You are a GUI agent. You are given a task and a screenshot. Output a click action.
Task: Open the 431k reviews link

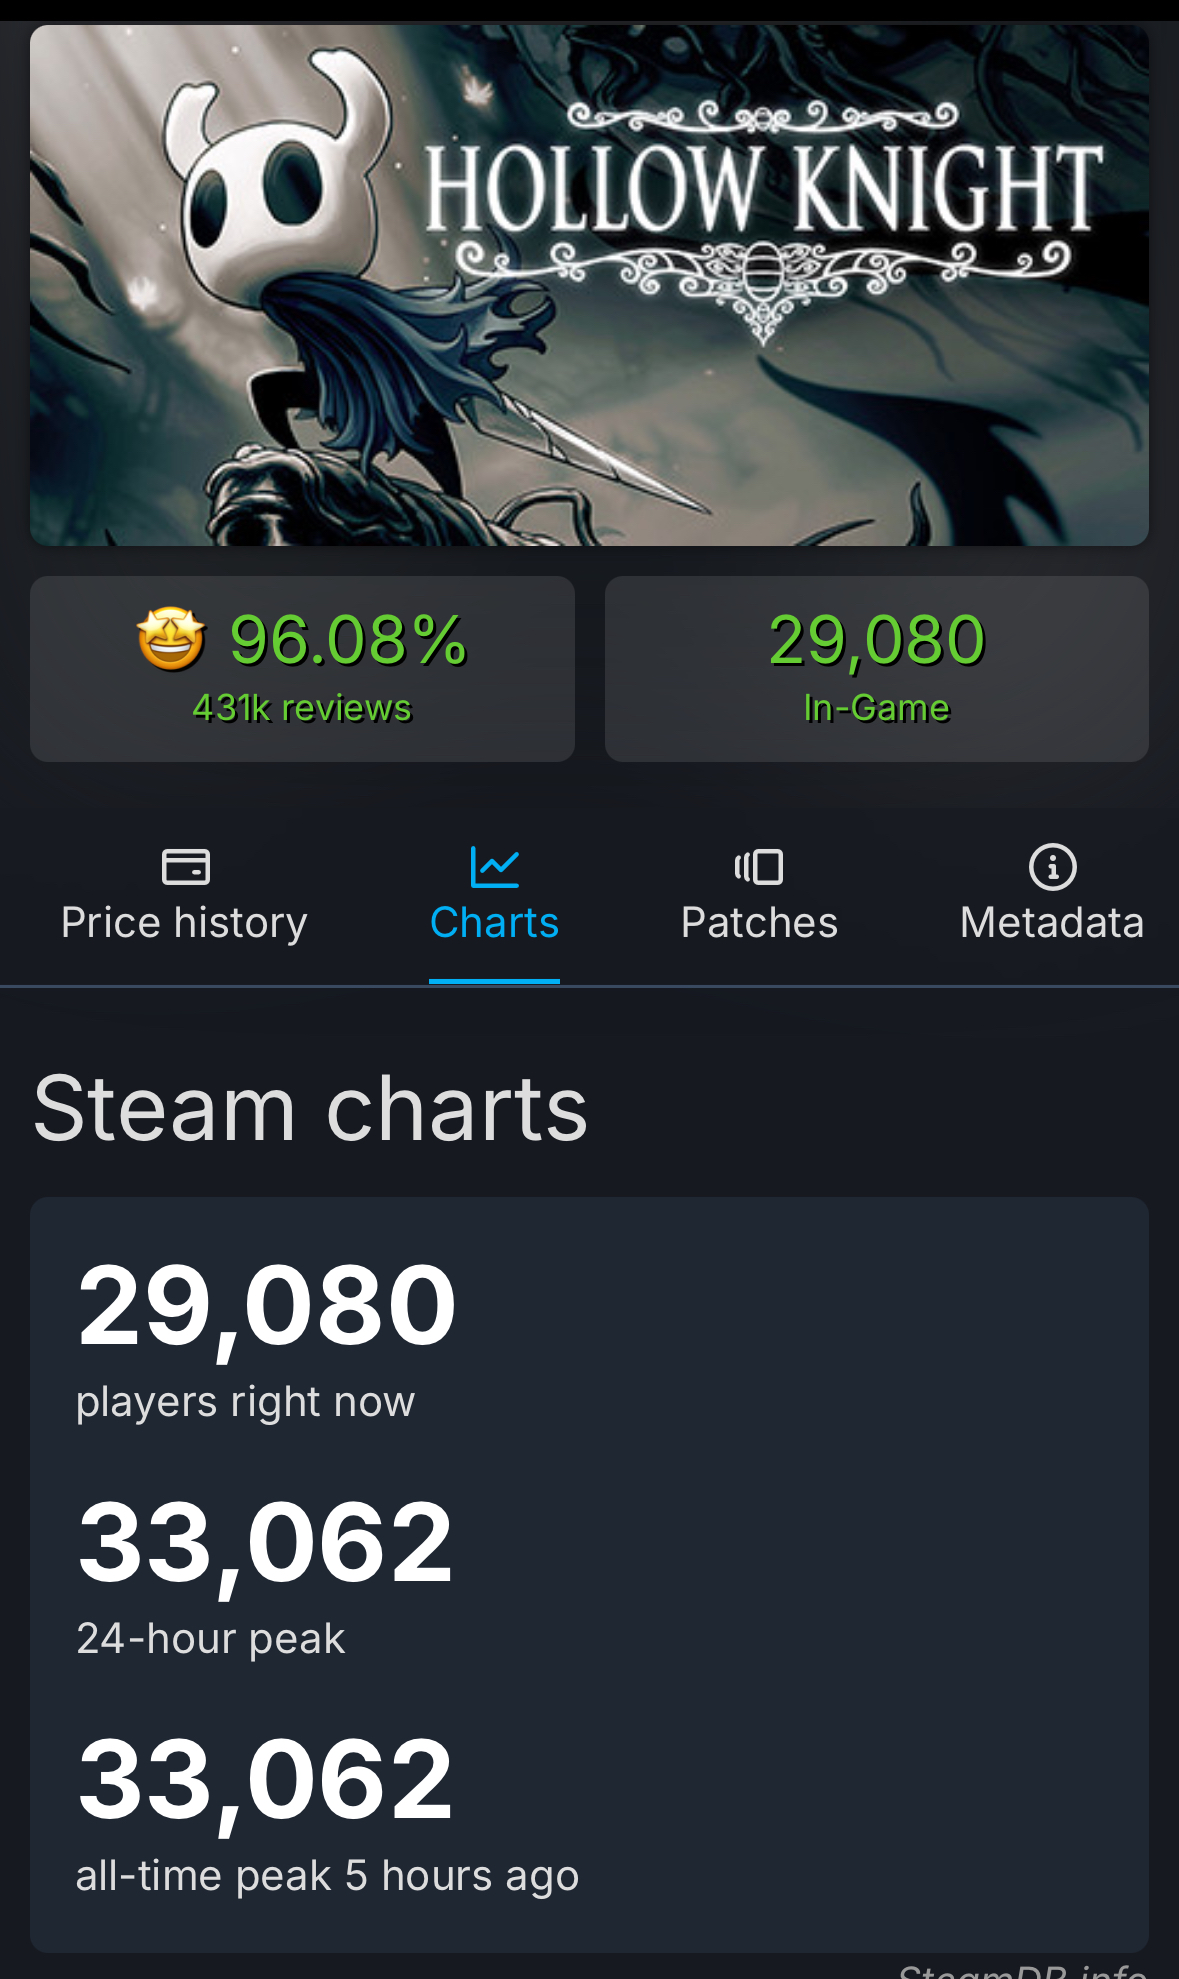coord(302,708)
